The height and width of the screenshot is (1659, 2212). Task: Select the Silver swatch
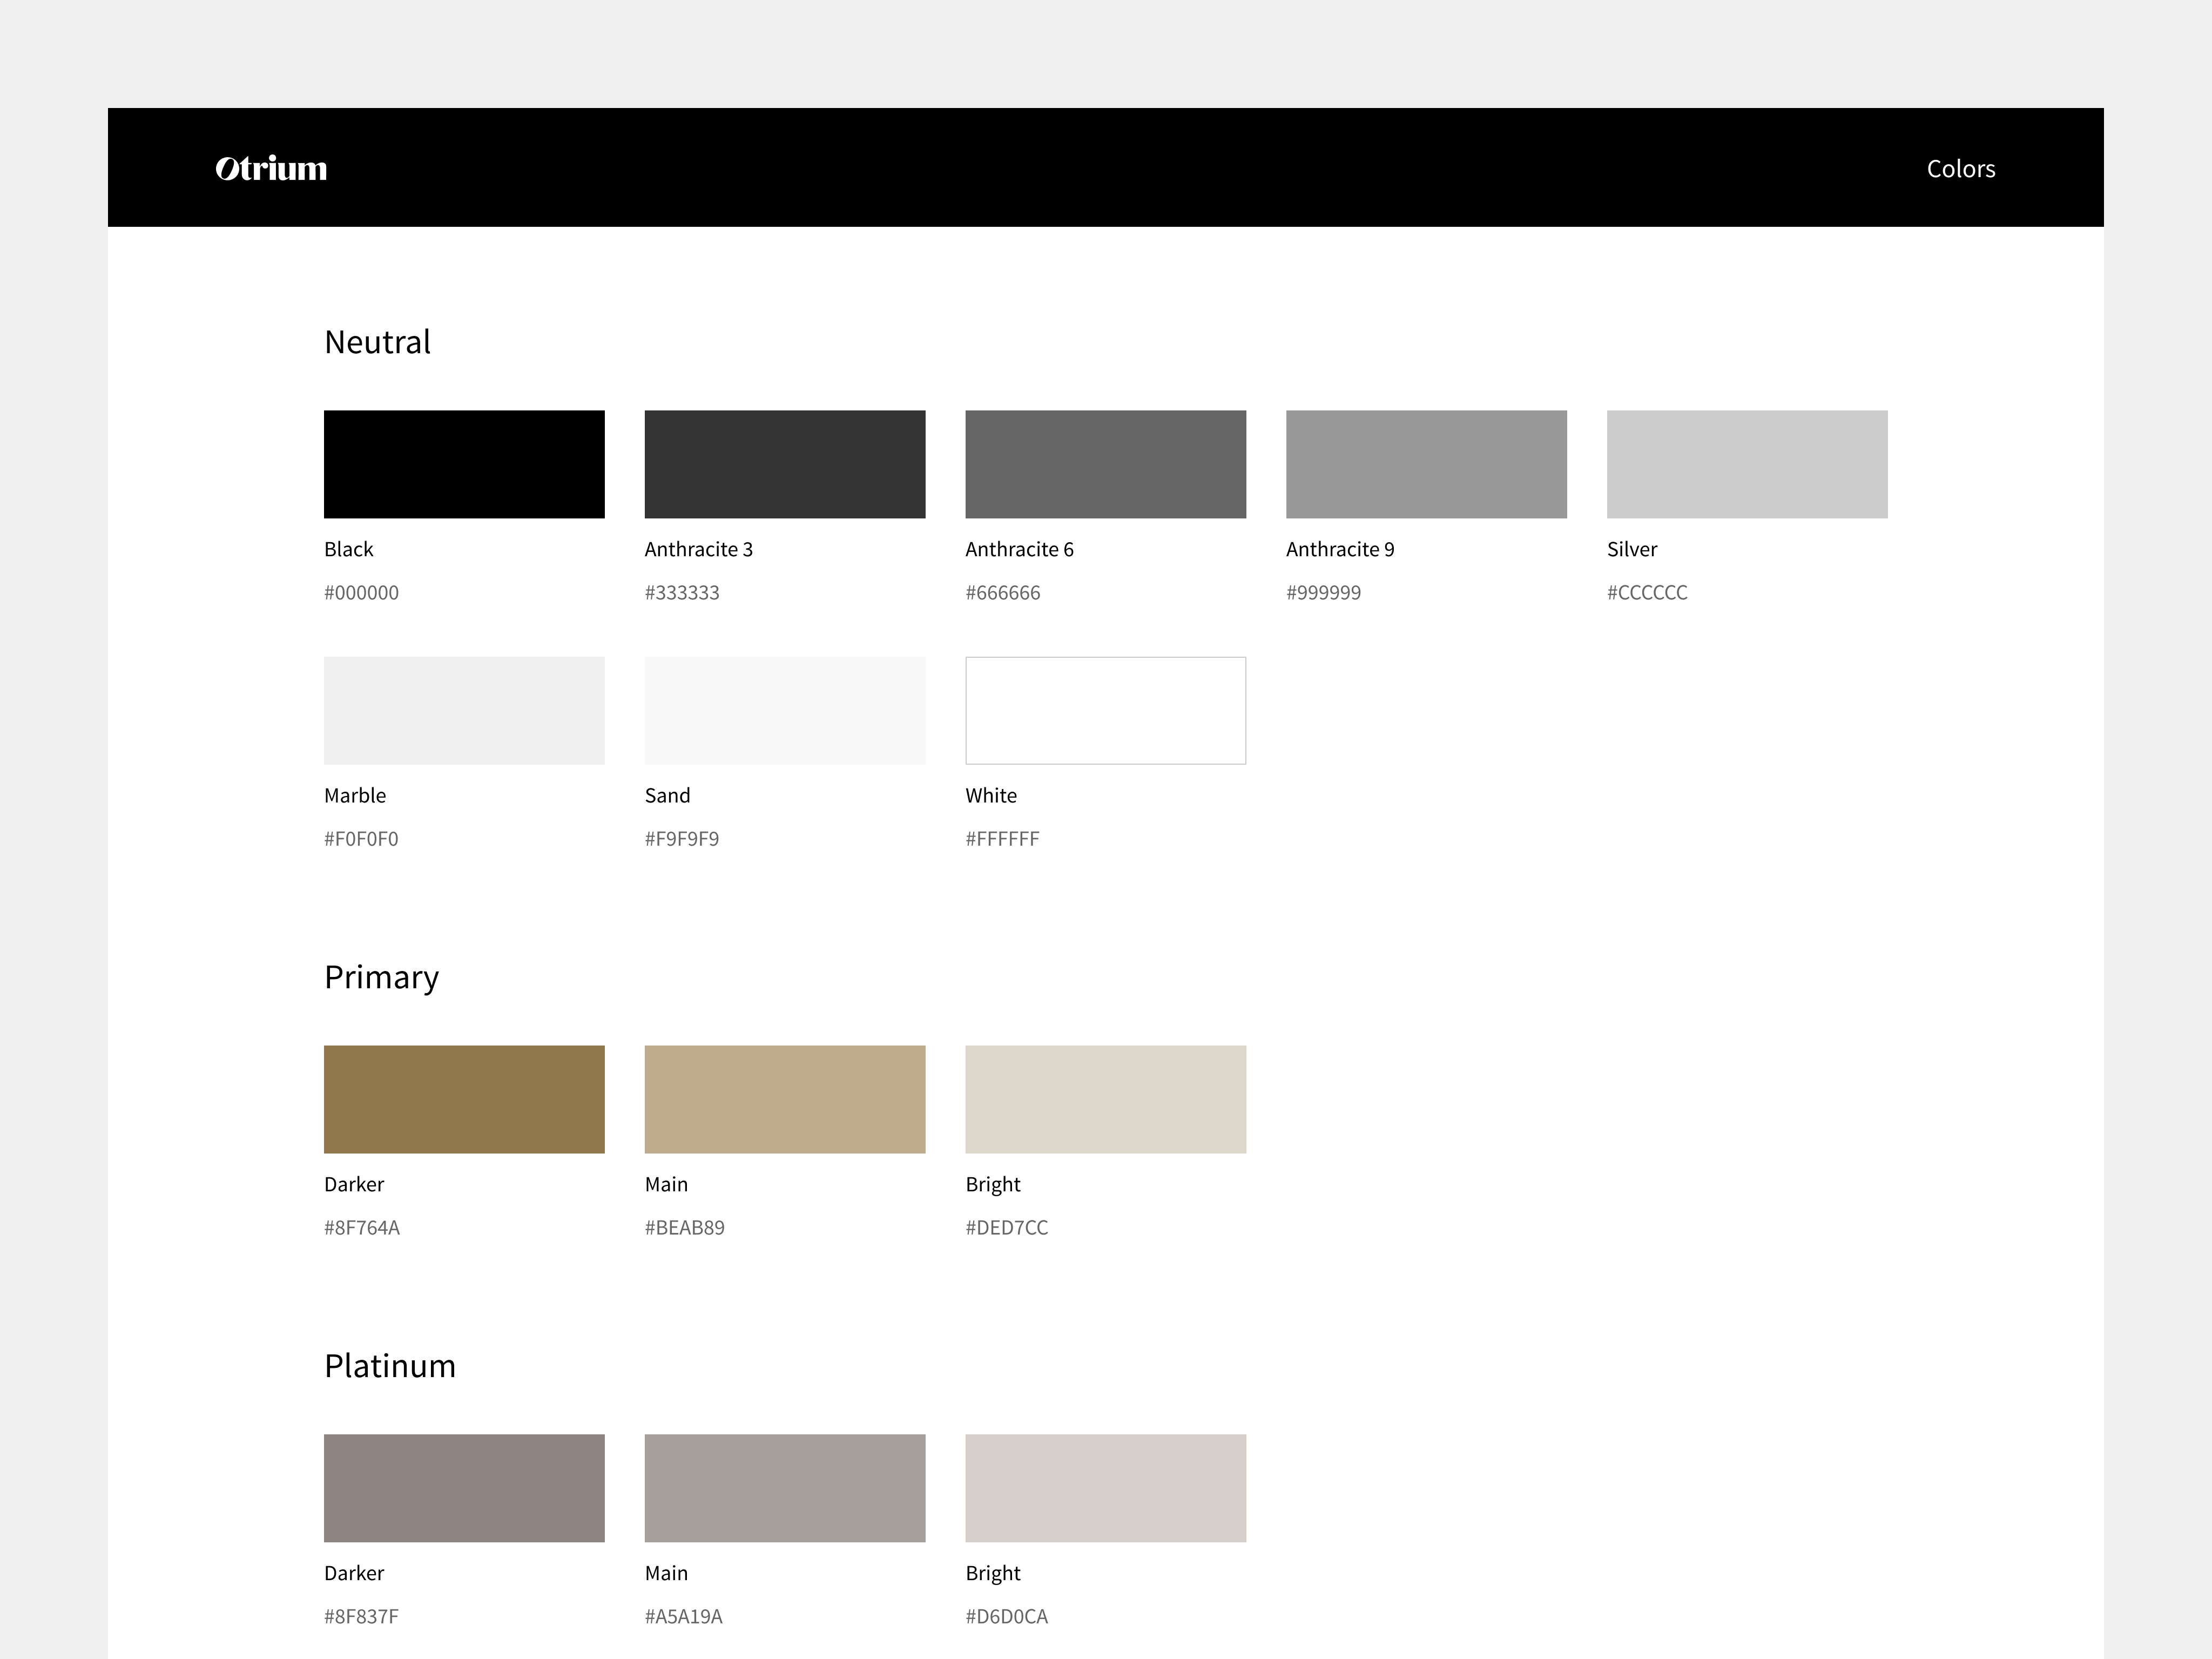click(x=1747, y=464)
